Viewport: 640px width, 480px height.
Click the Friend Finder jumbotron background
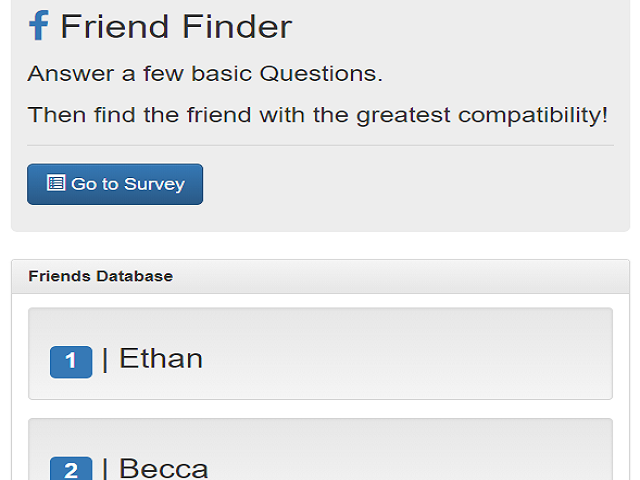[x=420, y=190]
